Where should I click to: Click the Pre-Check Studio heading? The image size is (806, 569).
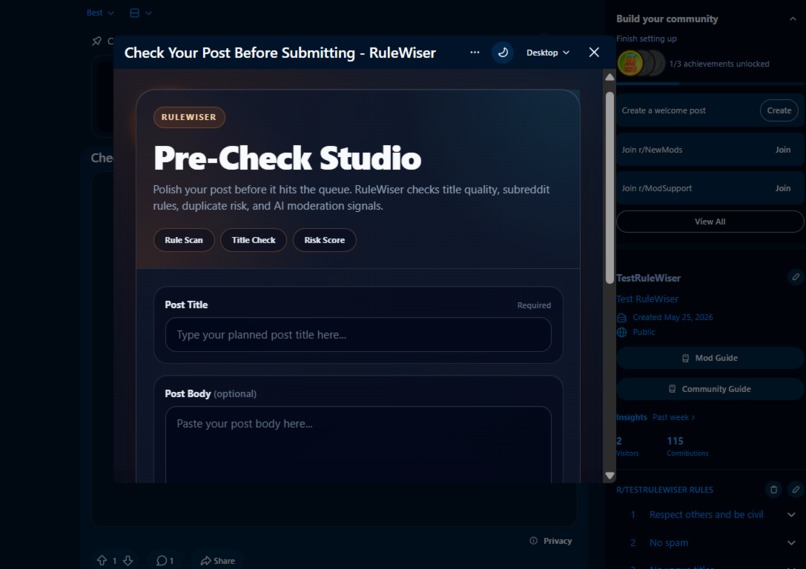(287, 157)
